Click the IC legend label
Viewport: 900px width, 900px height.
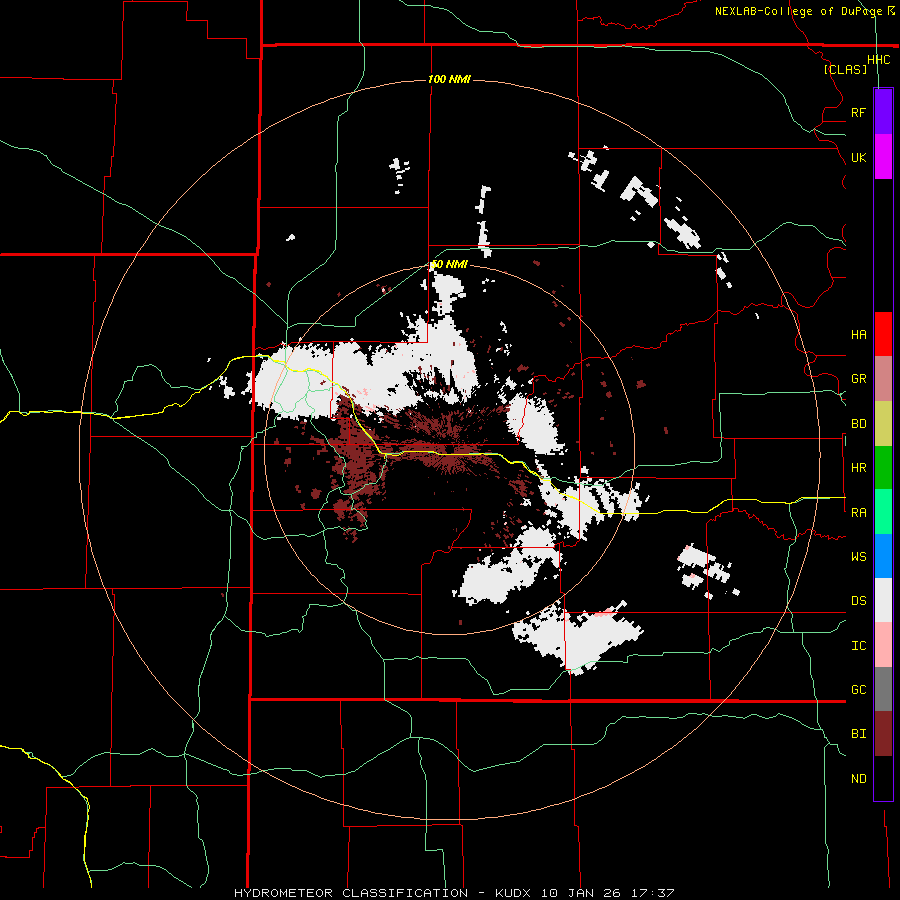click(x=858, y=646)
